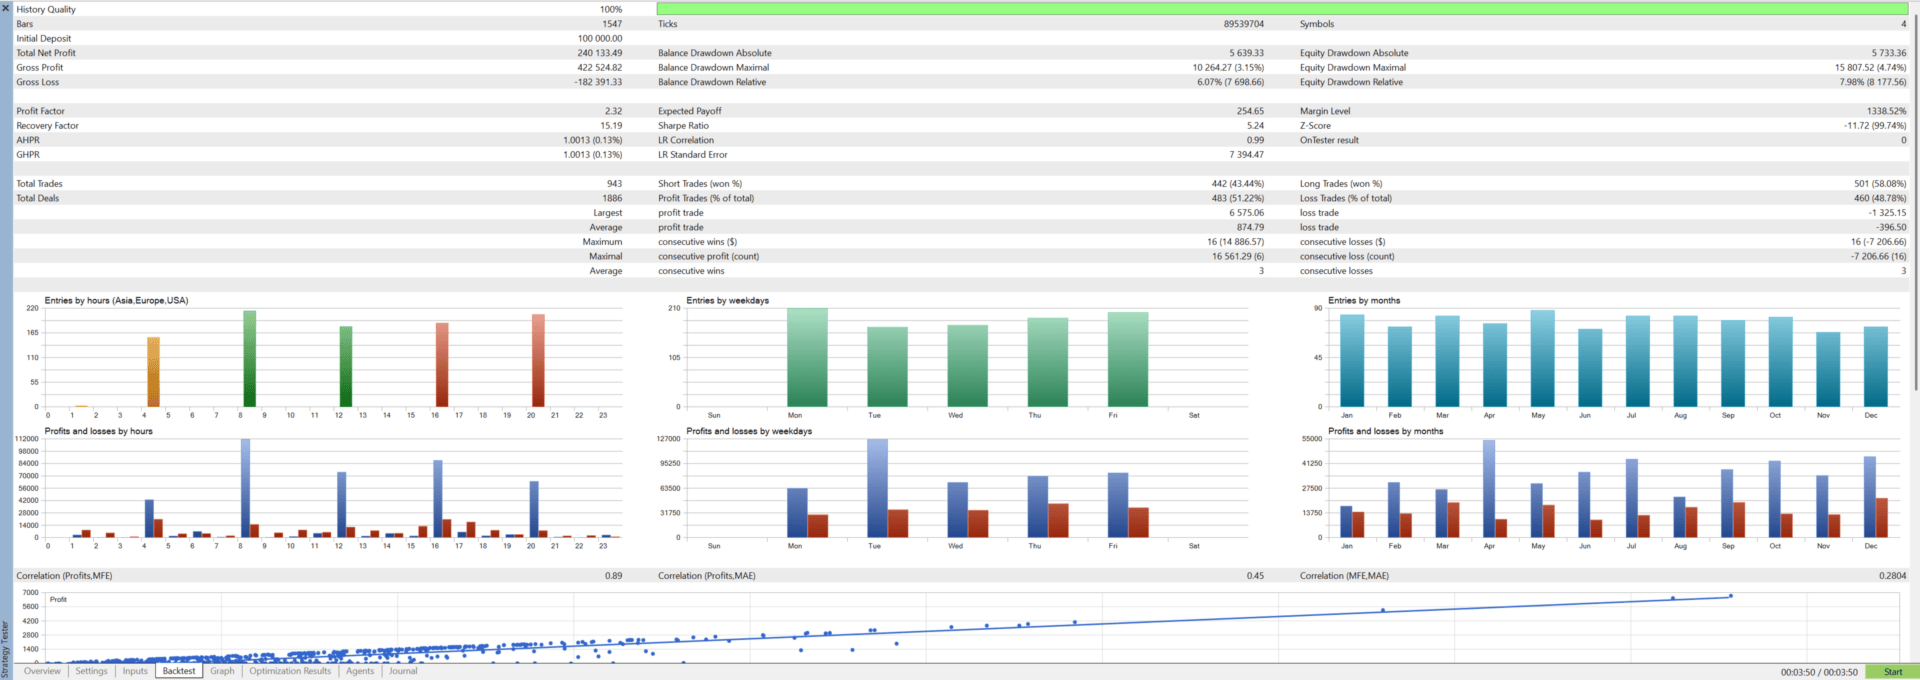Image resolution: width=1920 pixels, height=680 pixels.
Task: Open the Overview tab
Action: tap(42, 671)
